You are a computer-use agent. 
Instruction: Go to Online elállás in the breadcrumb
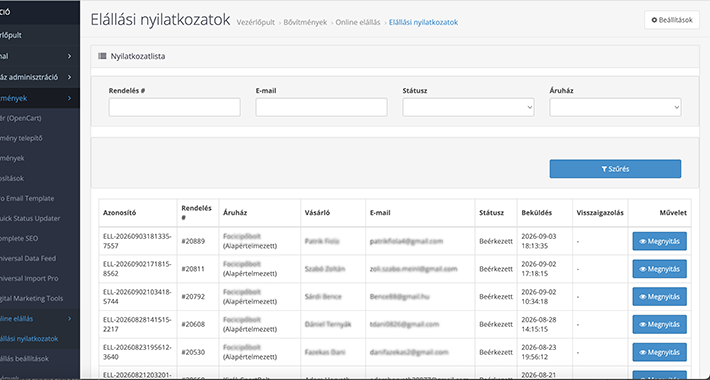pos(358,22)
